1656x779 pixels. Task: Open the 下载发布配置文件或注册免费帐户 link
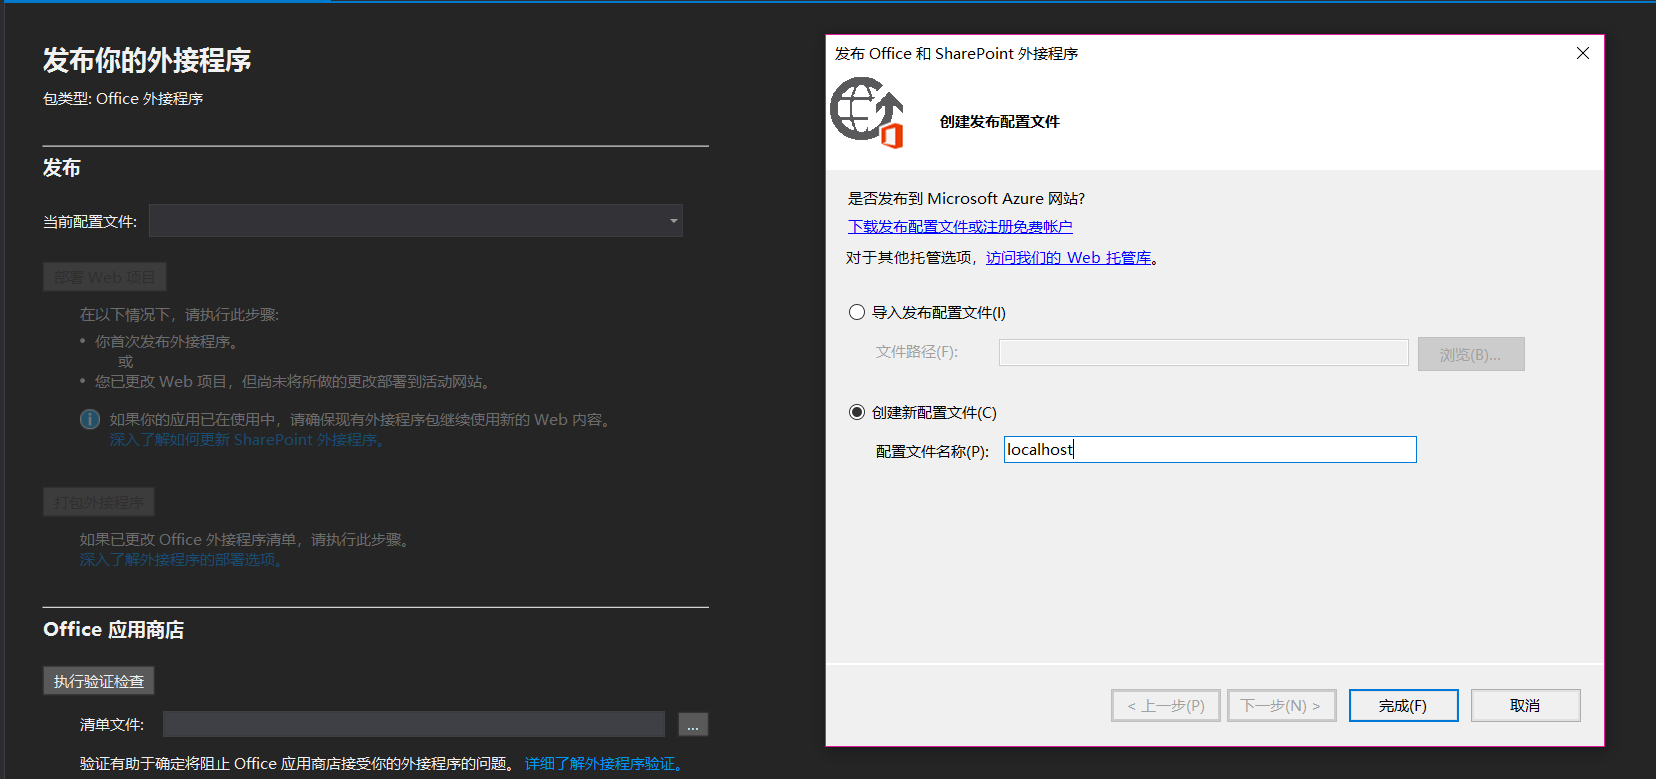(x=960, y=227)
